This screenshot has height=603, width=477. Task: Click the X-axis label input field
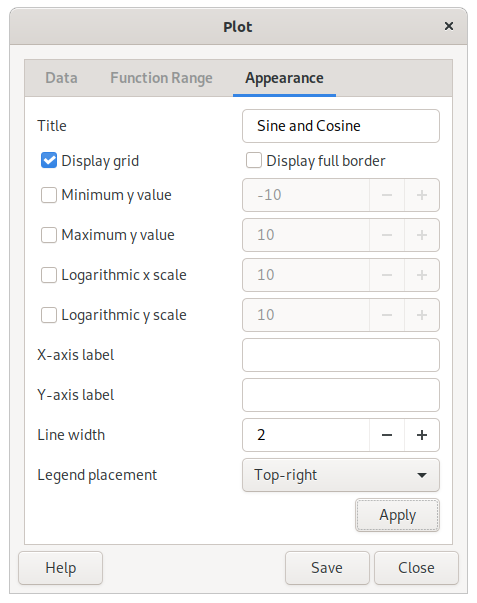coord(341,355)
